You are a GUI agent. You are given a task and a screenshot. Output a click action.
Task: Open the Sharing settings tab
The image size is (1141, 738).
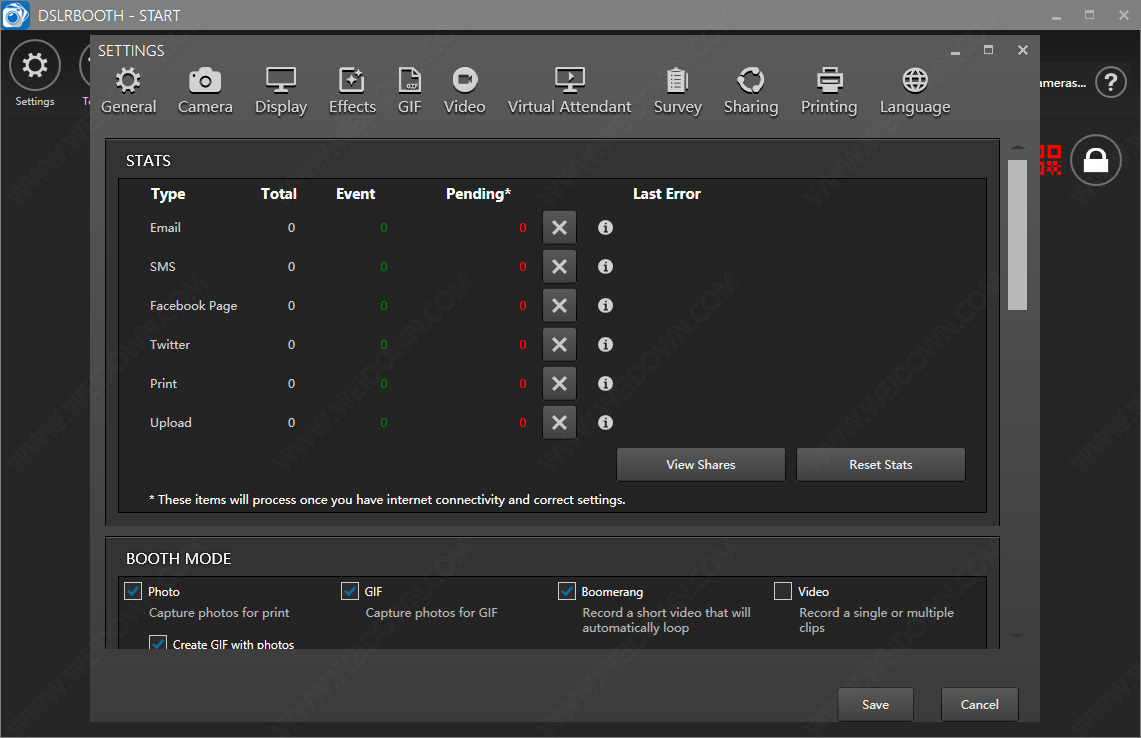[x=751, y=91]
